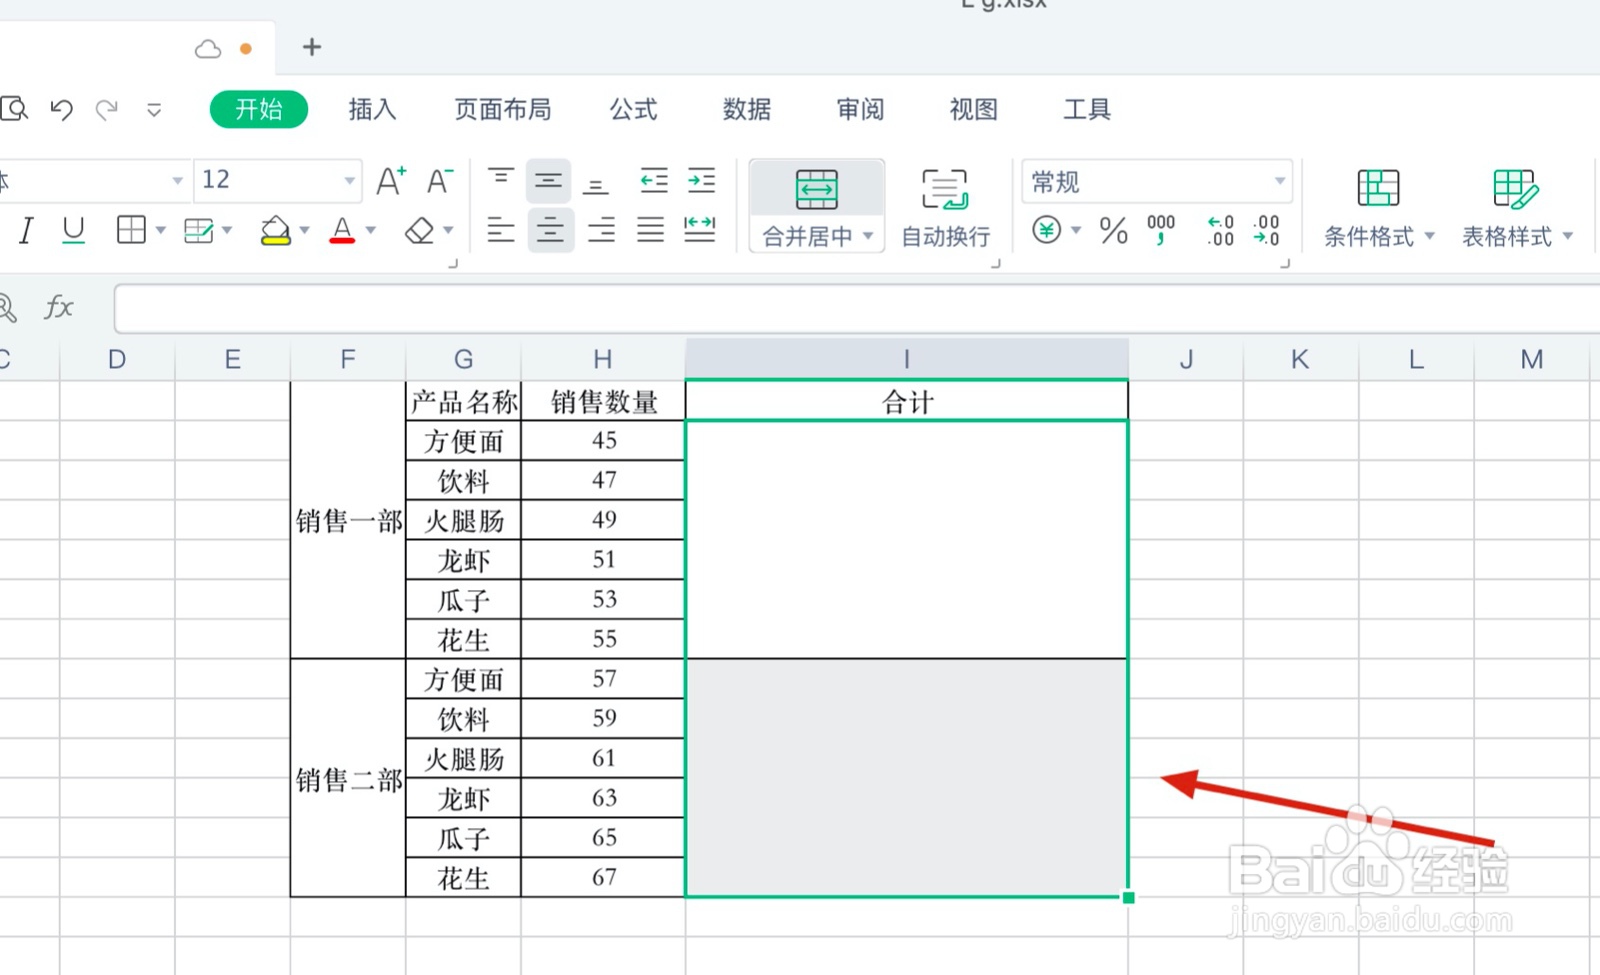
Task: Decrease font size with A- icon
Action: 440,181
